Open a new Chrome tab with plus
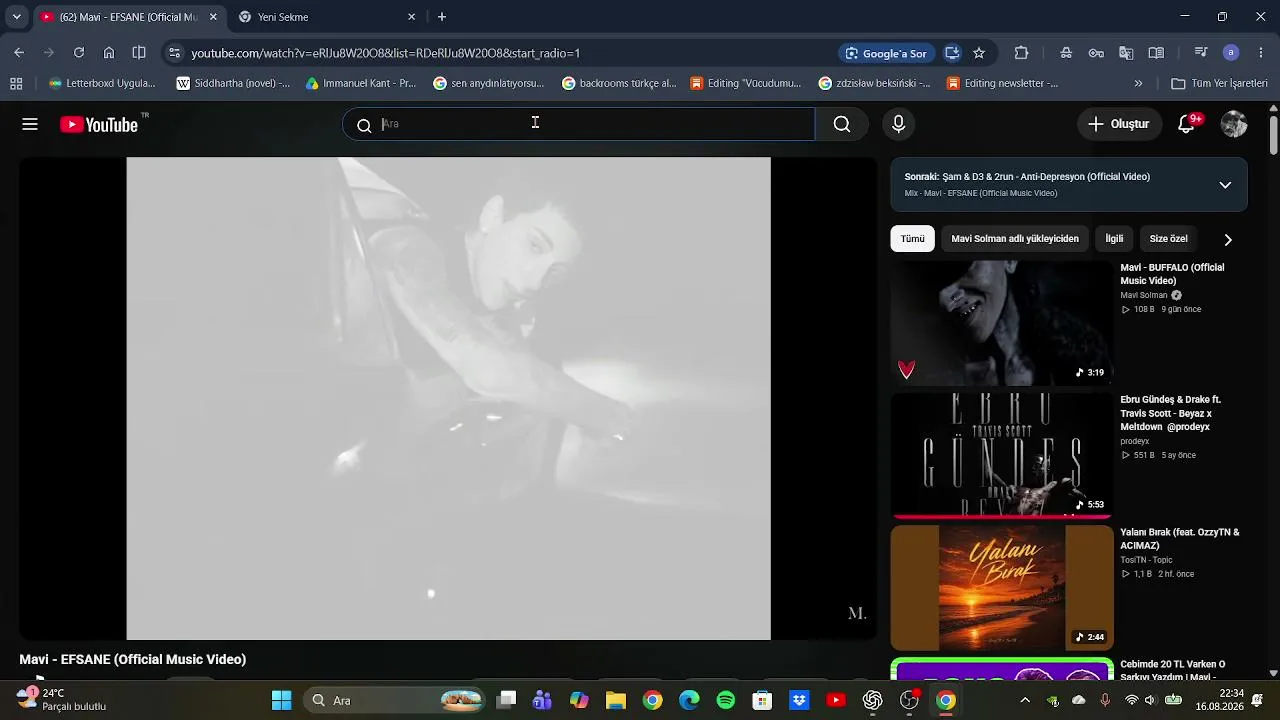This screenshot has height=720, width=1280. click(442, 17)
